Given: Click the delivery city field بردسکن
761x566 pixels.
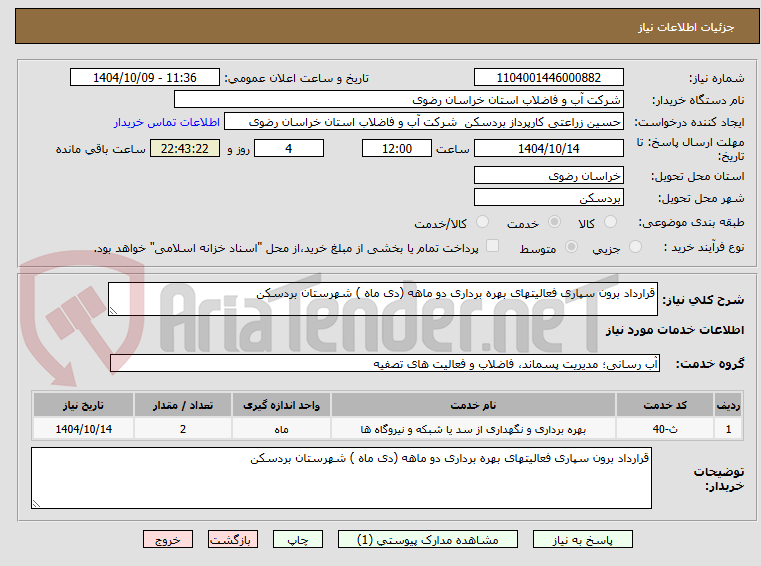Looking at the screenshot, I should click(x=548, y=198).
